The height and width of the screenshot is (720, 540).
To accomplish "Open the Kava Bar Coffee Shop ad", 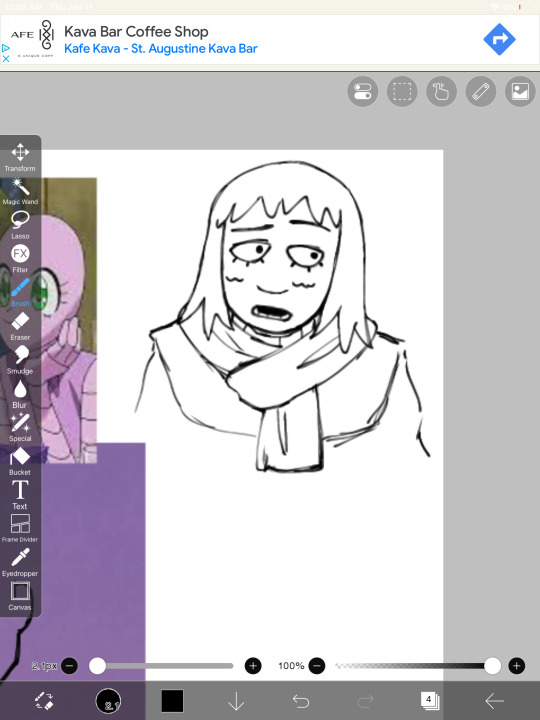I will pos(136,31).
